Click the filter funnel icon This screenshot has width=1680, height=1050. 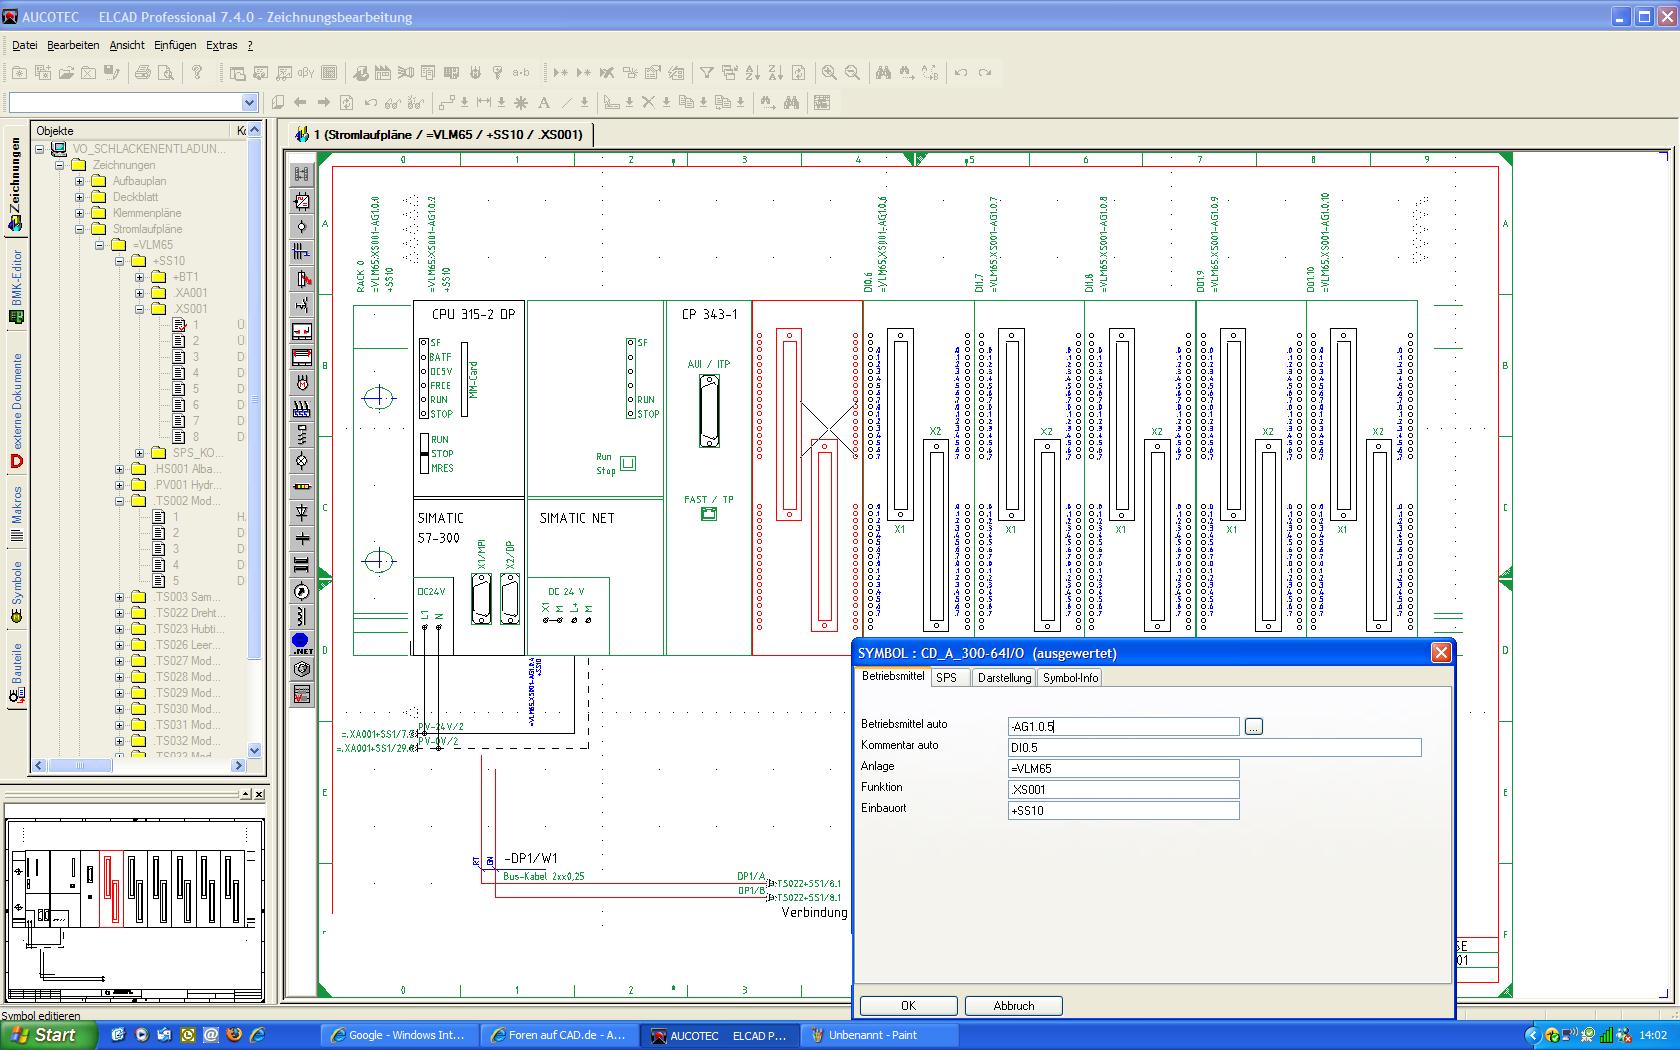[706, 72]
